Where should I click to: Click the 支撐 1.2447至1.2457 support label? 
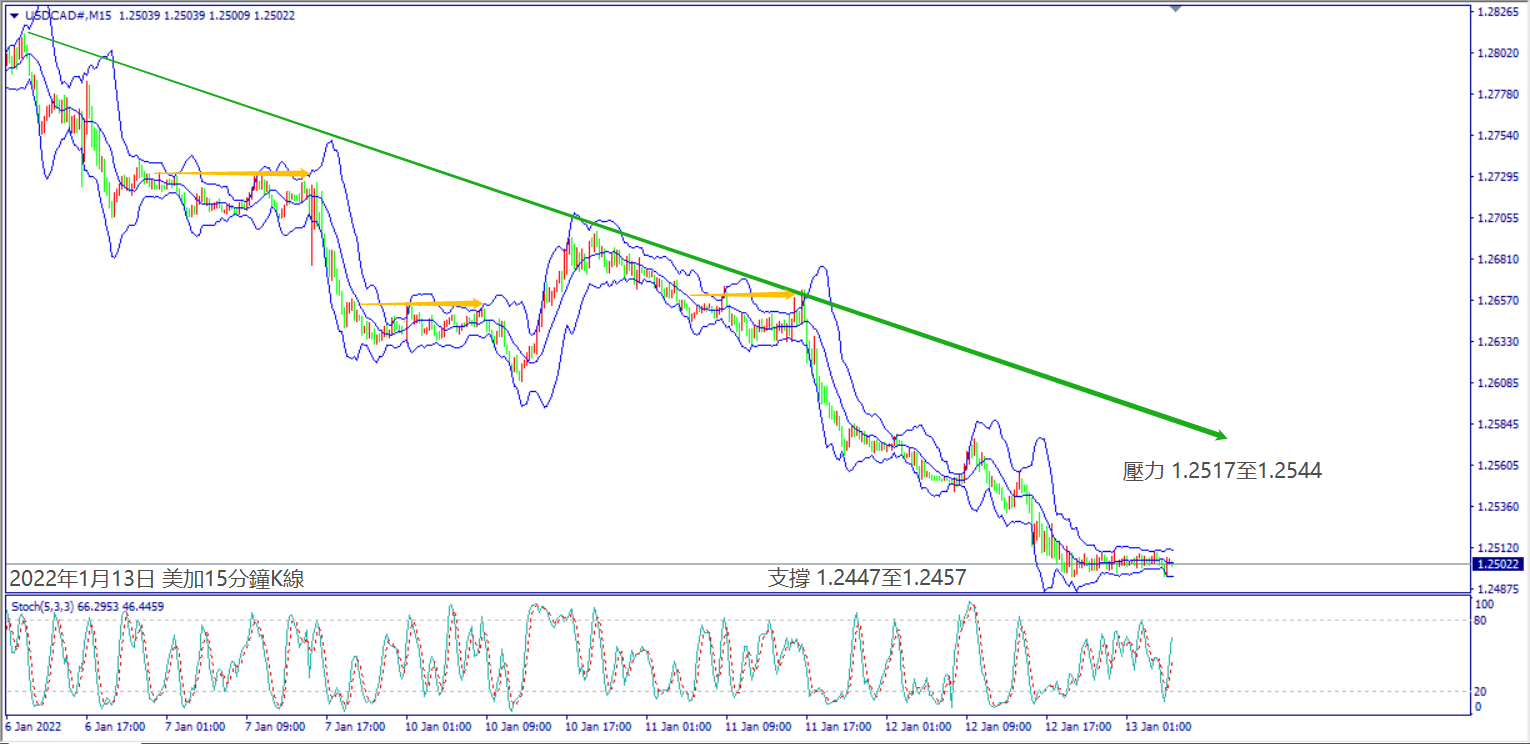[866, 578]
